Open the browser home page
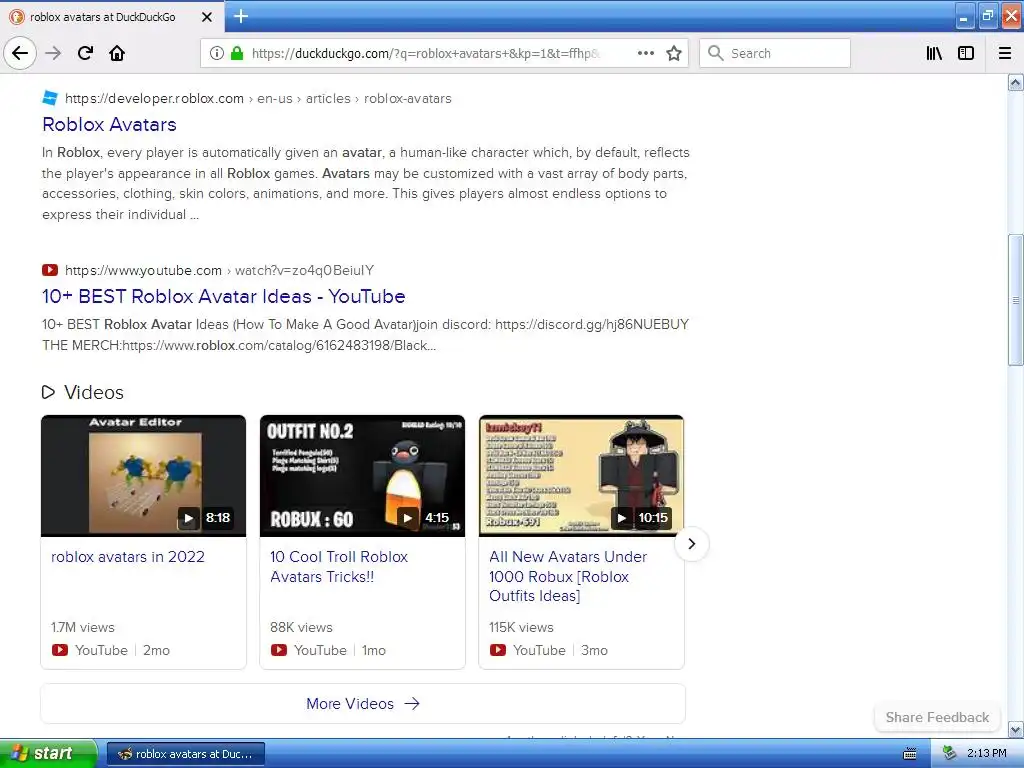The image size is (1024, 768). coord(117,53)
